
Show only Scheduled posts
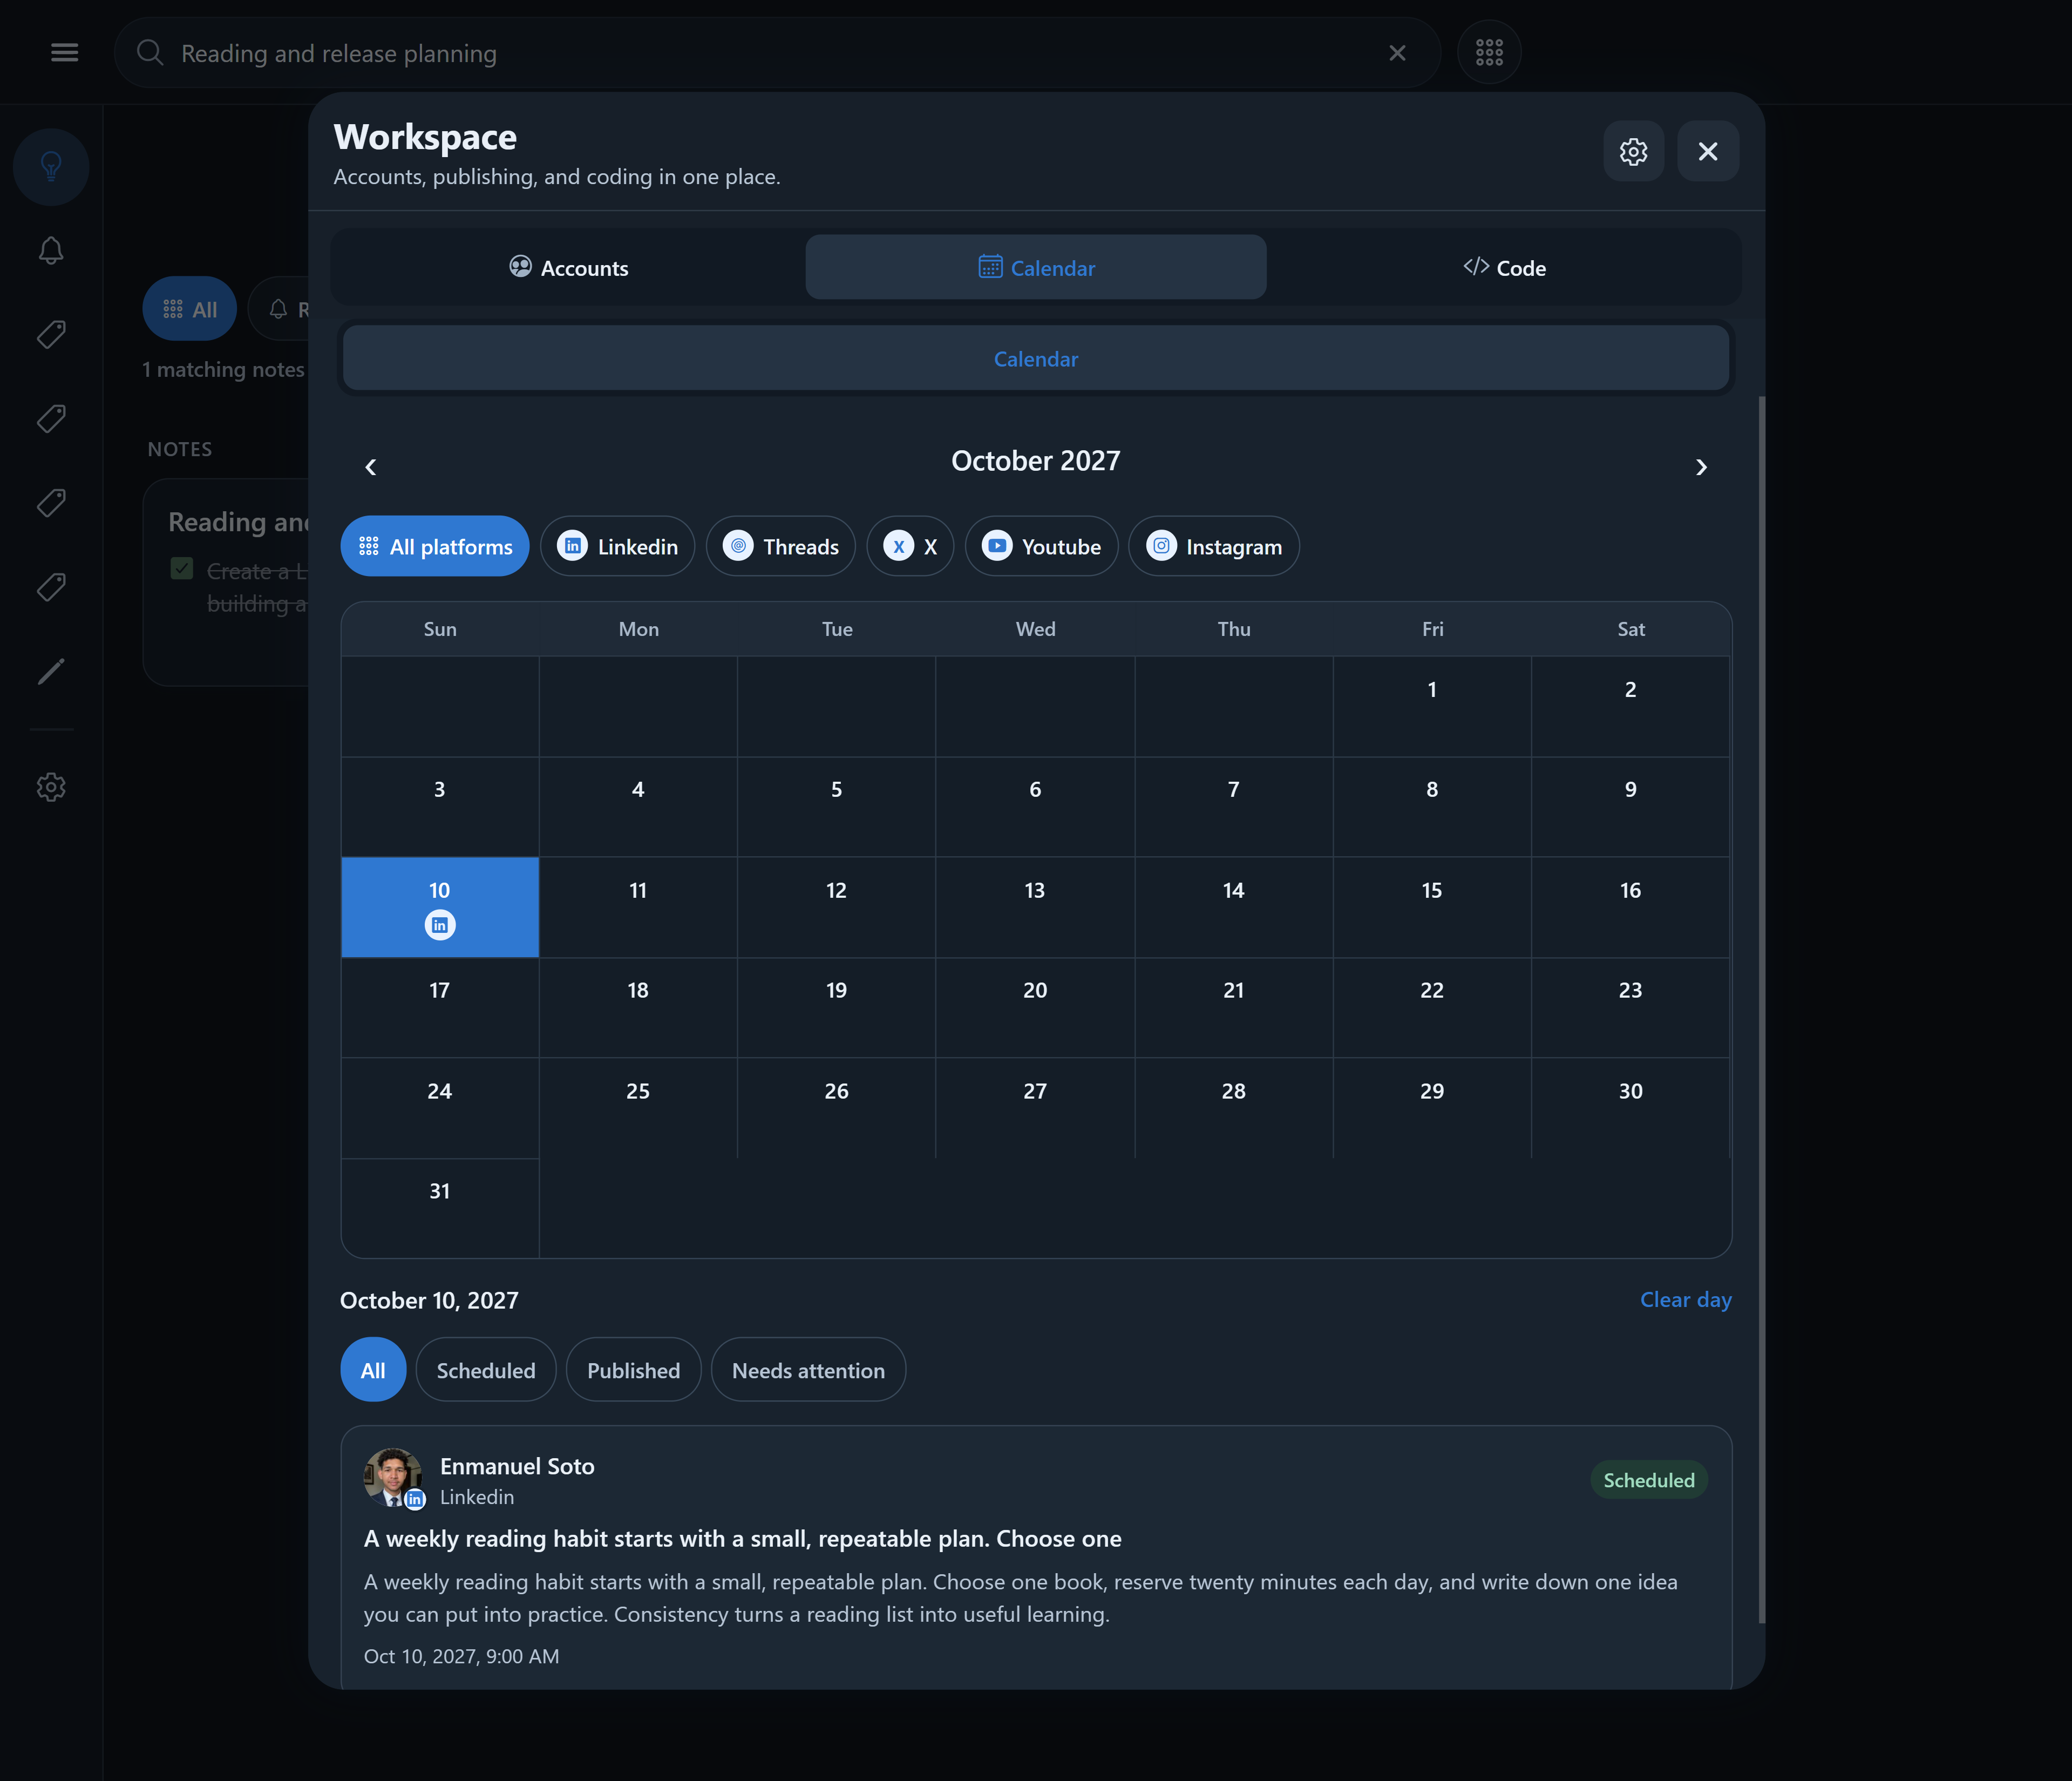[486, 1370]
